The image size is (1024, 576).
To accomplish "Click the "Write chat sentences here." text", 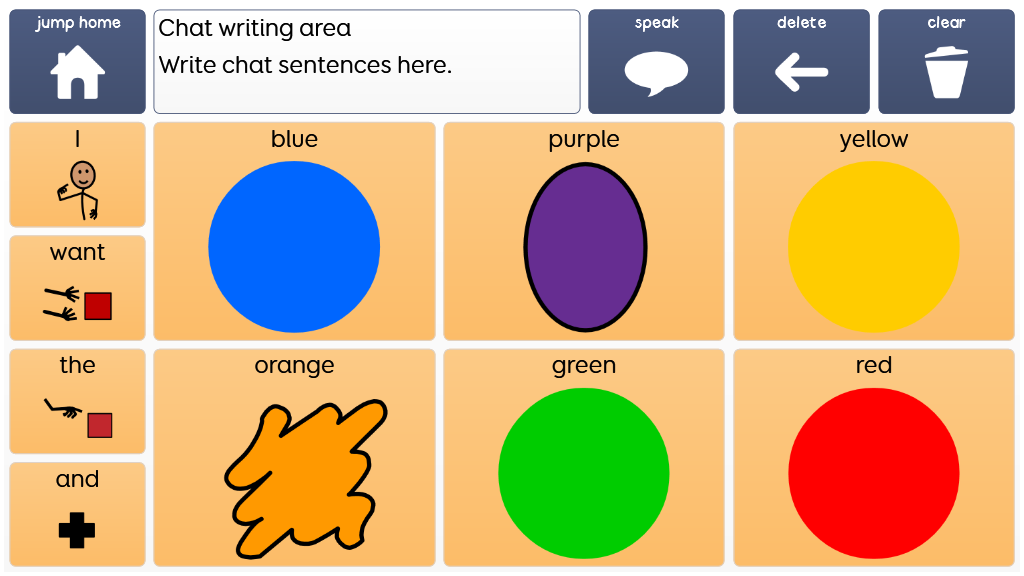I will tap(305, 65).
